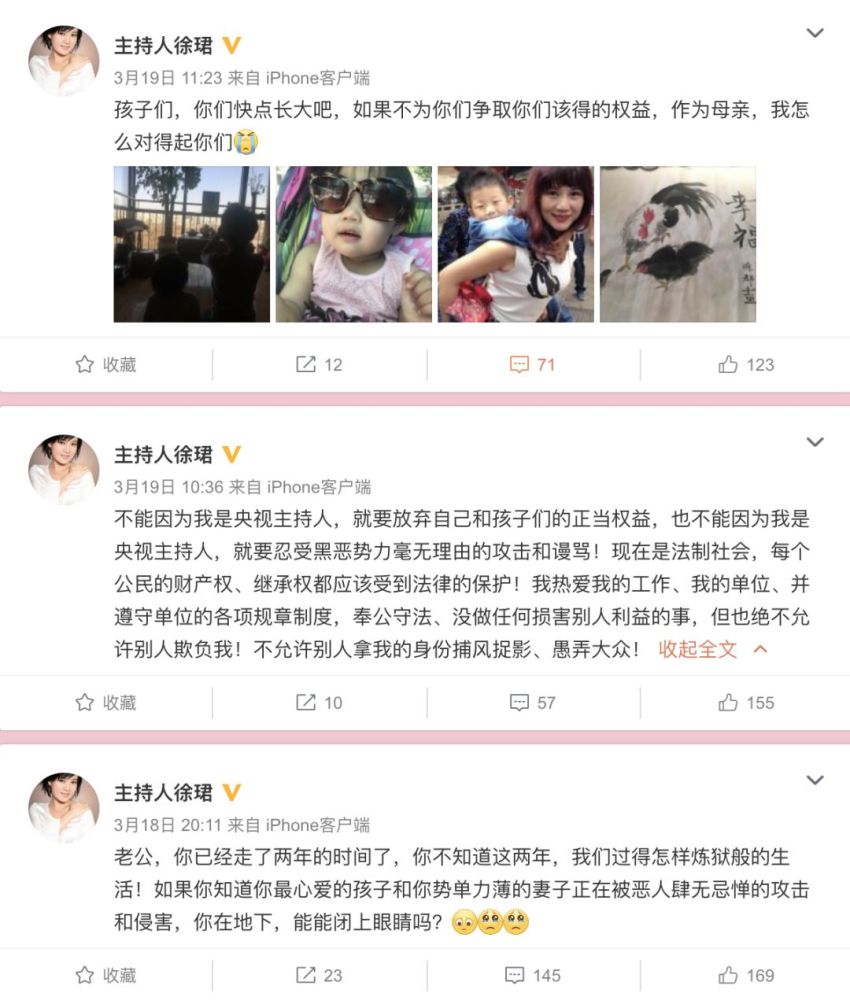850x1000 pixels.
Task: Favorite the 10:36 post using 收藏
Action: coord(106,703)
